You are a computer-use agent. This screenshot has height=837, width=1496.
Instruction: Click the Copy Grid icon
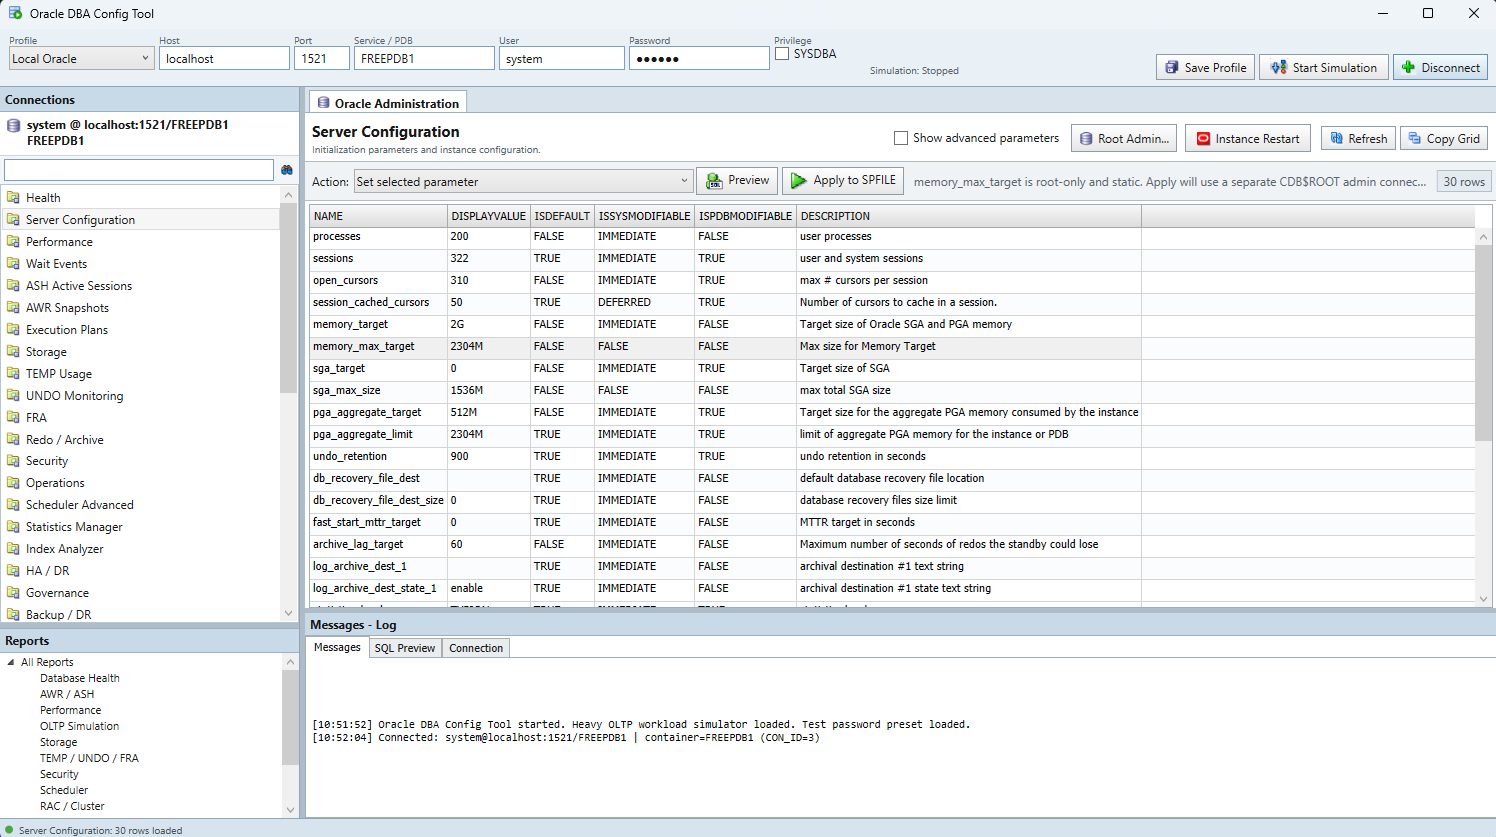tap(1415, 138)
